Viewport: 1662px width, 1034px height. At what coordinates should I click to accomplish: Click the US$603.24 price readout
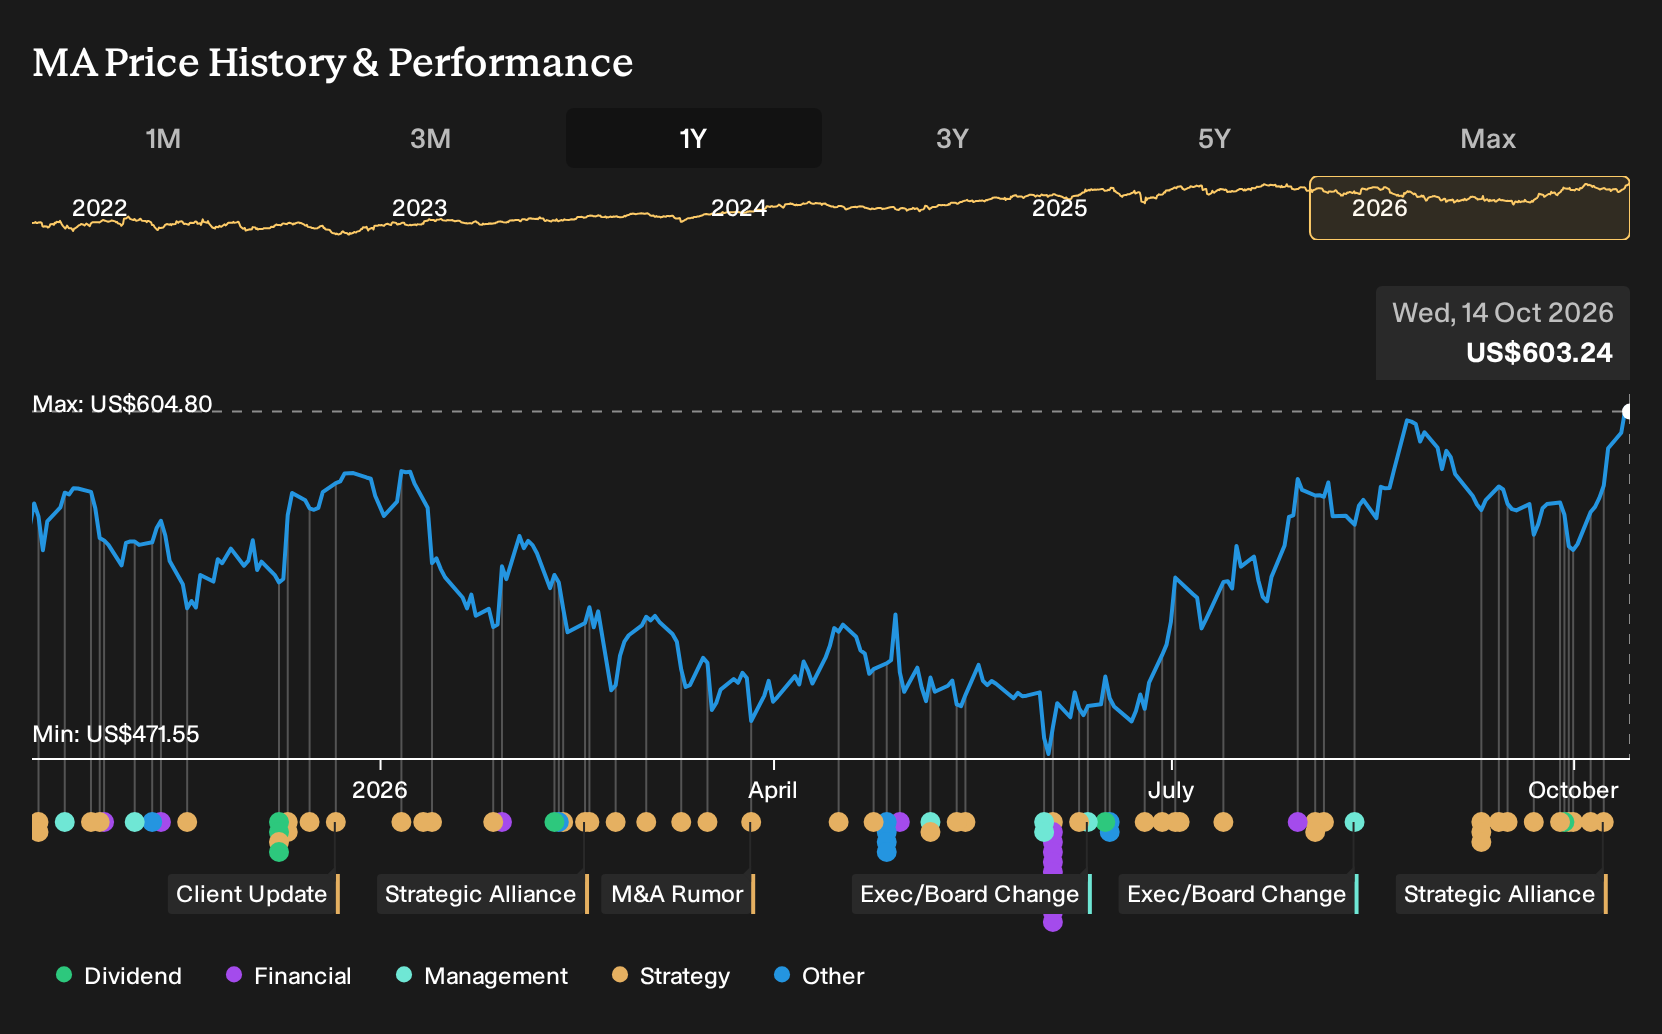click(x=1539, y=353)
